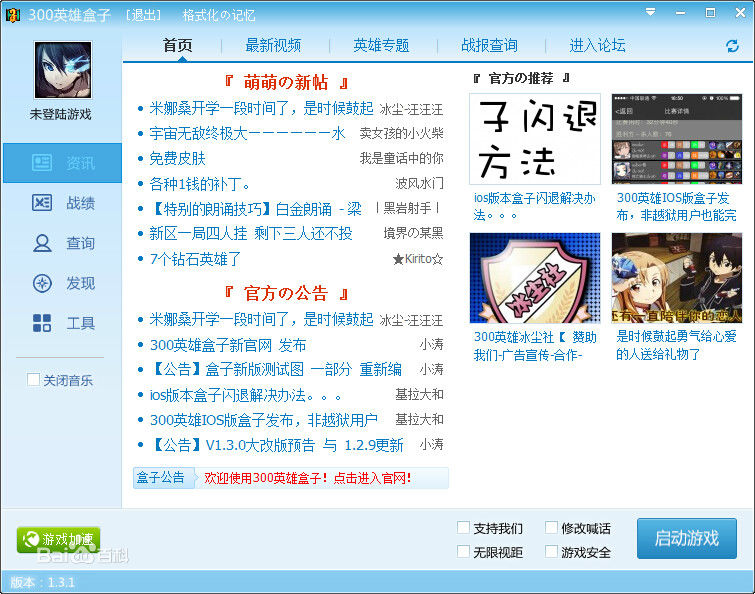Click the [退出] logout link
755x594 pixels.
click(x=143, y=15)
